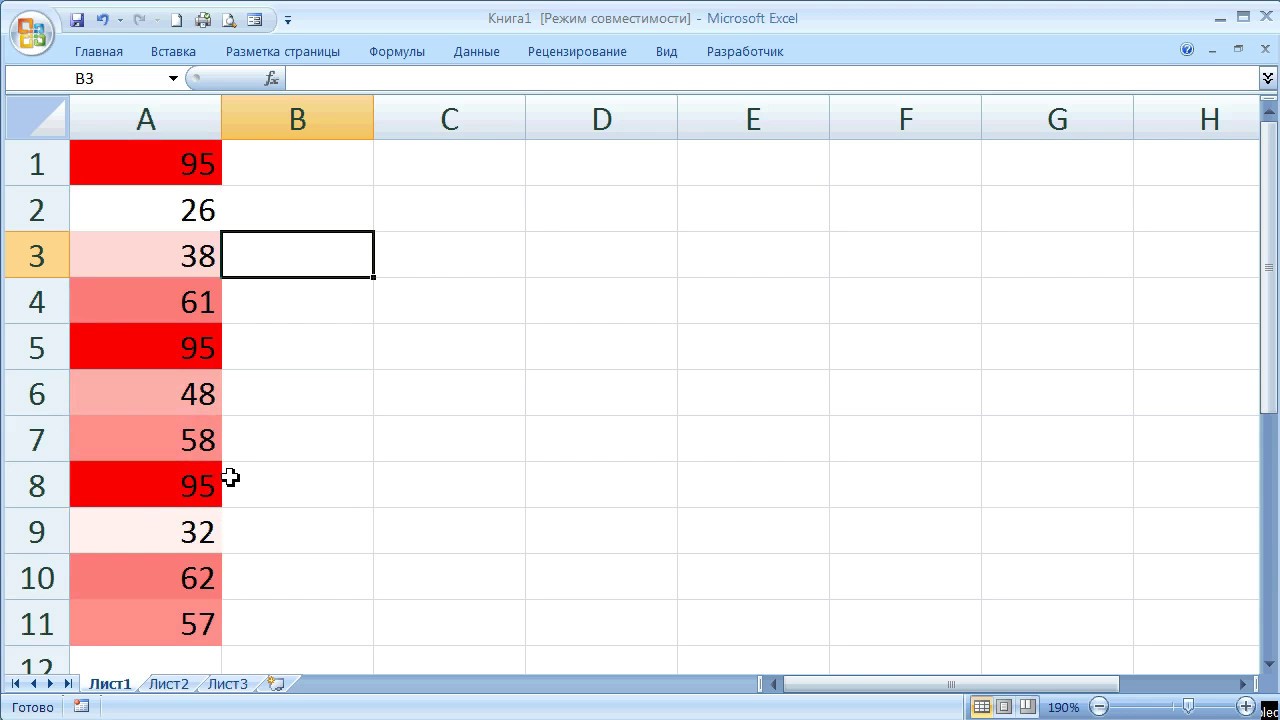Save the workbook via Quick Access
The image size is (1280, 720).
77,19
